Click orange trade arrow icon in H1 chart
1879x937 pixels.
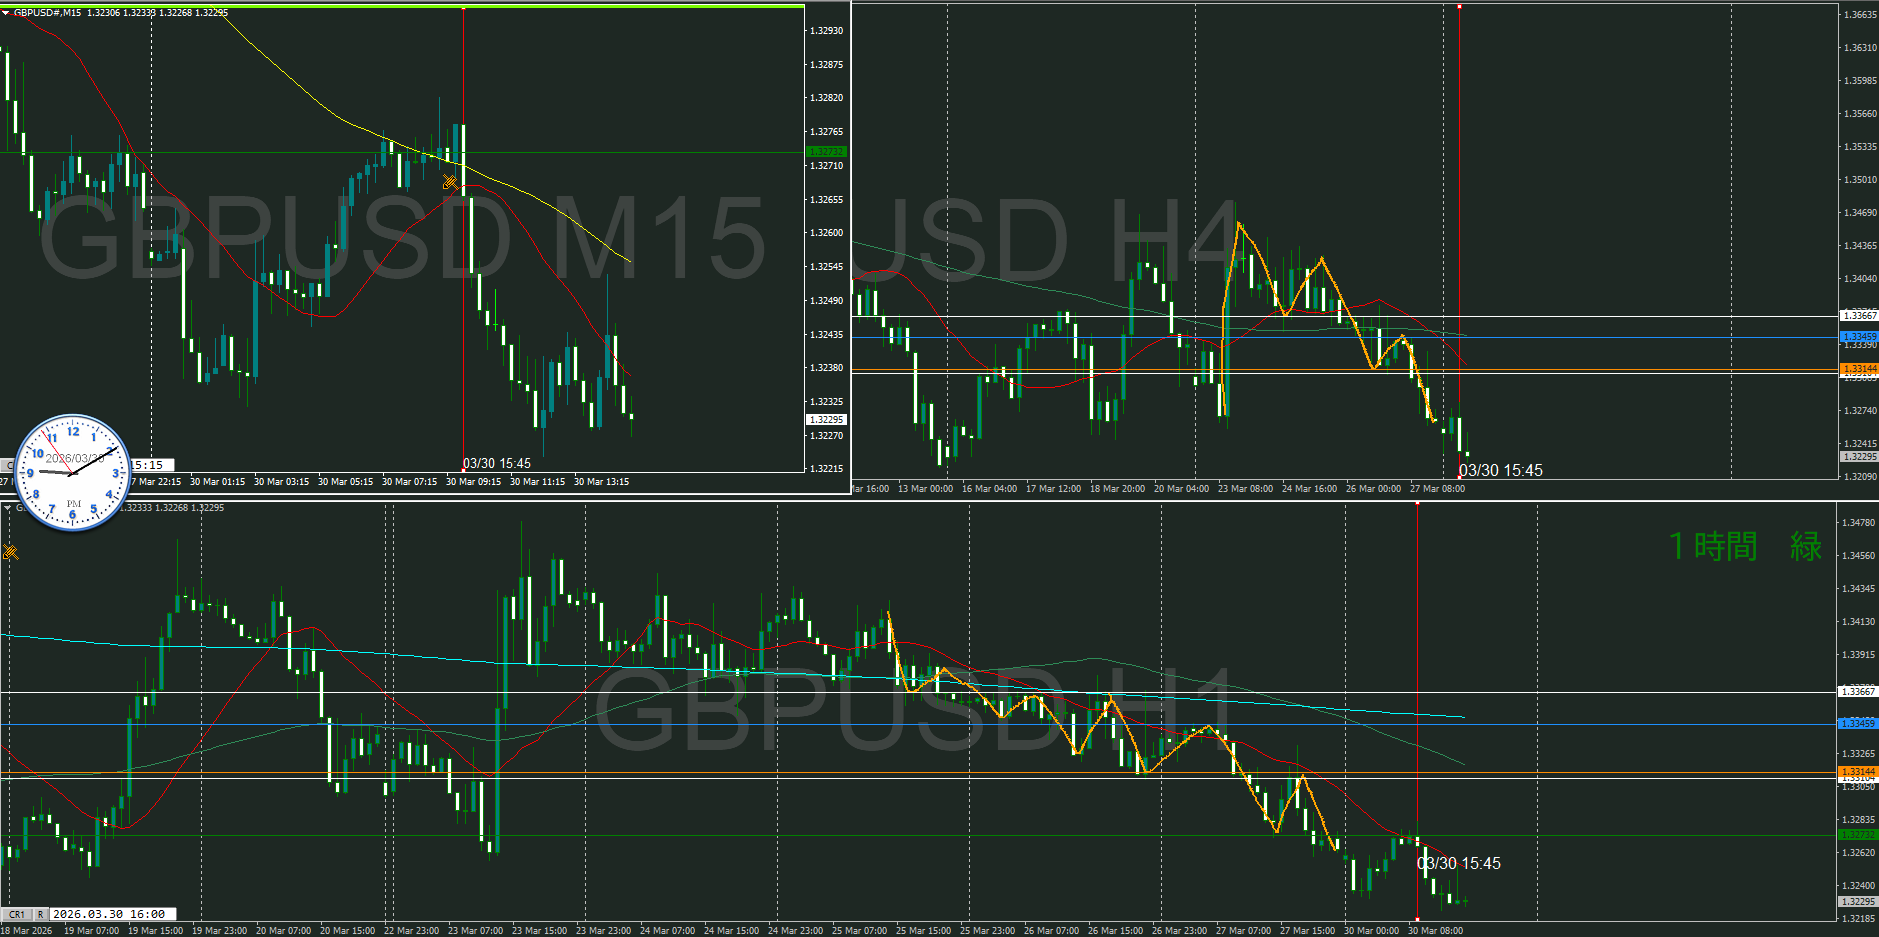click(x=11, y=552)
